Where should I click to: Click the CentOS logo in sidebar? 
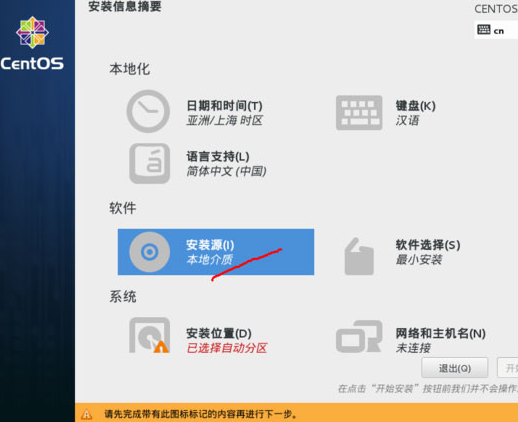(32, 44)
